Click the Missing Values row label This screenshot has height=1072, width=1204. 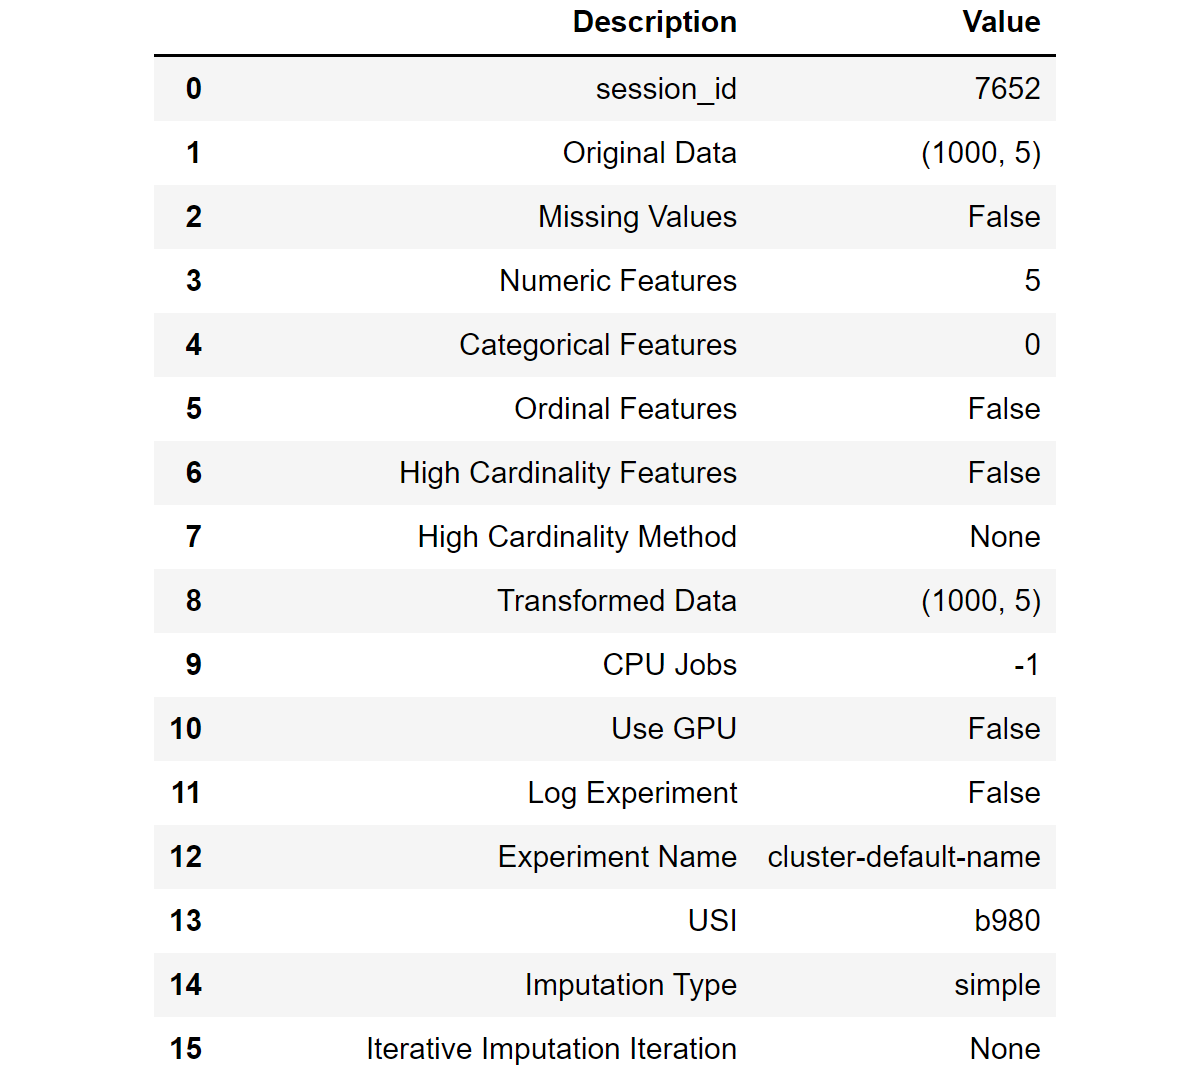[x=637, y=217]
